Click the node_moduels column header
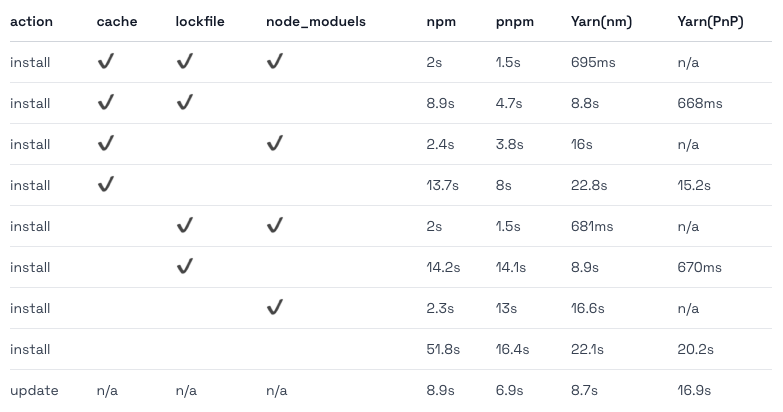 click(316, 21)
